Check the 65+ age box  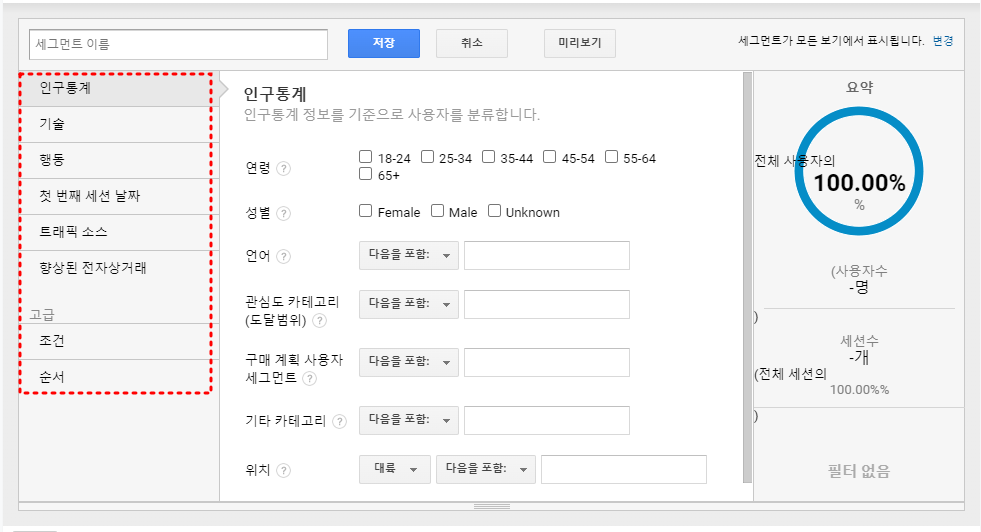[x=365, y=173]
